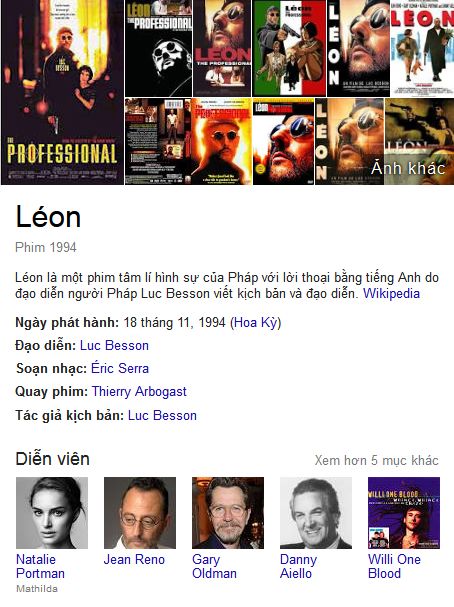The height and width of the screenshot is (607, 454).
Task: Open the large The Professional poster image
Action: point(62,92)
